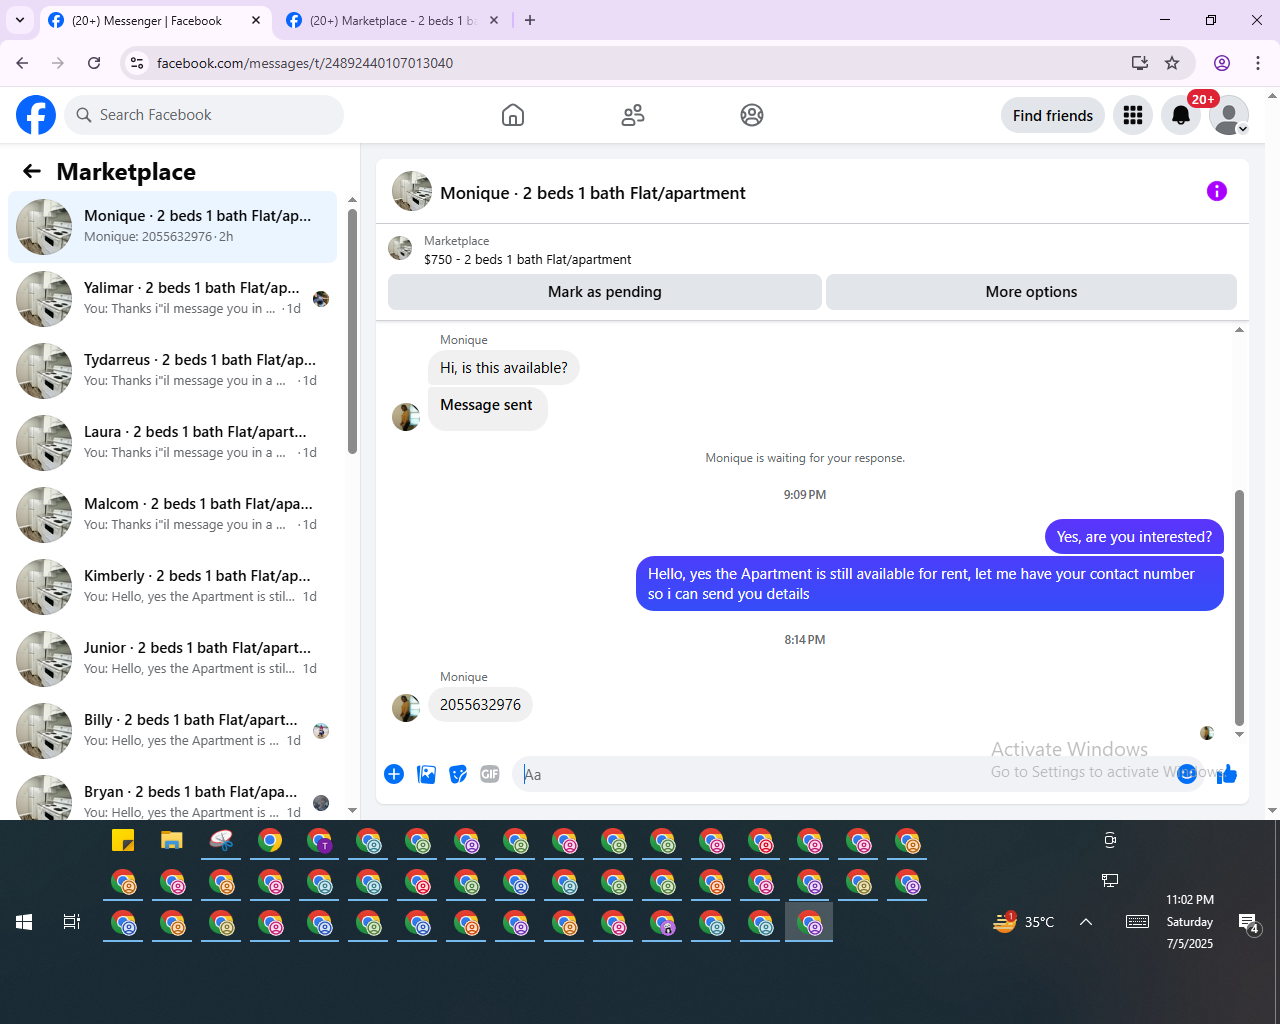Click More options button

(x=1031, y=292)
